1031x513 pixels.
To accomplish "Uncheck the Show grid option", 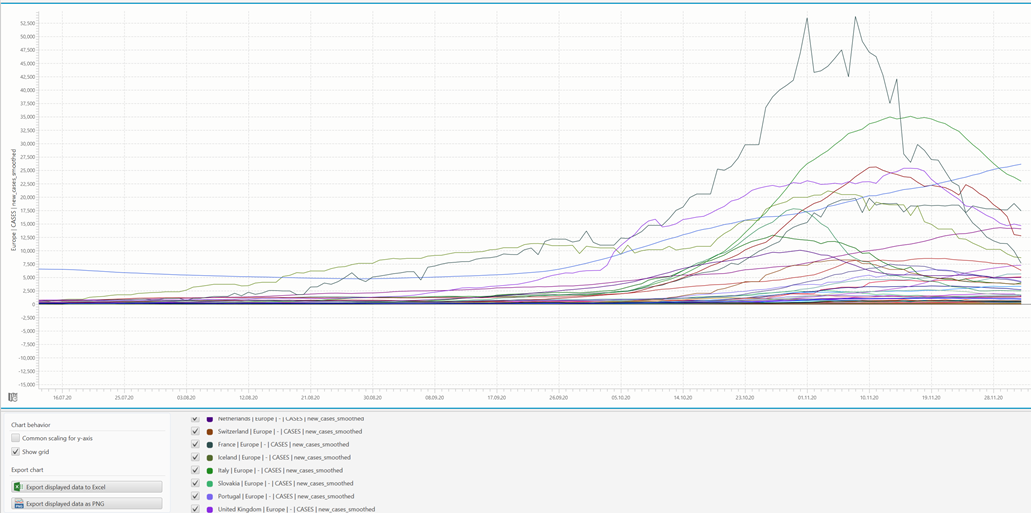I will coord(15,452).
